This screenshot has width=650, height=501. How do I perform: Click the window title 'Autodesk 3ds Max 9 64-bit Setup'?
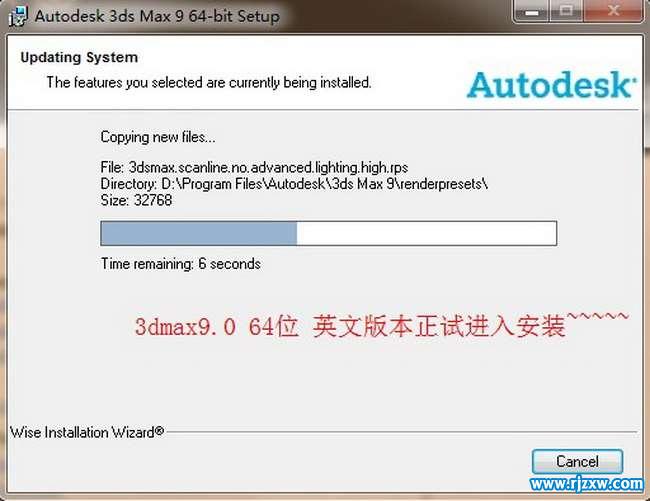[x=157, y=17]
